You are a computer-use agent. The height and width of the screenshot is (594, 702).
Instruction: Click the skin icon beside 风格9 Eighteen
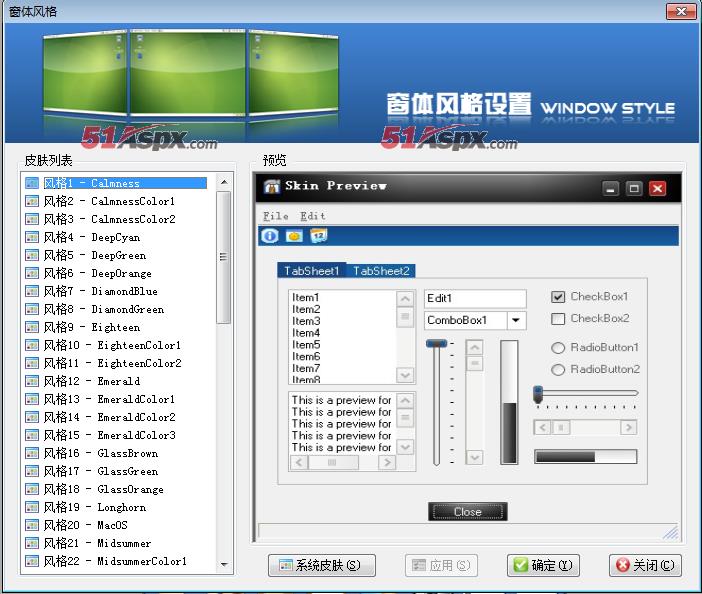pyautogui.click(x=32, y=327)
